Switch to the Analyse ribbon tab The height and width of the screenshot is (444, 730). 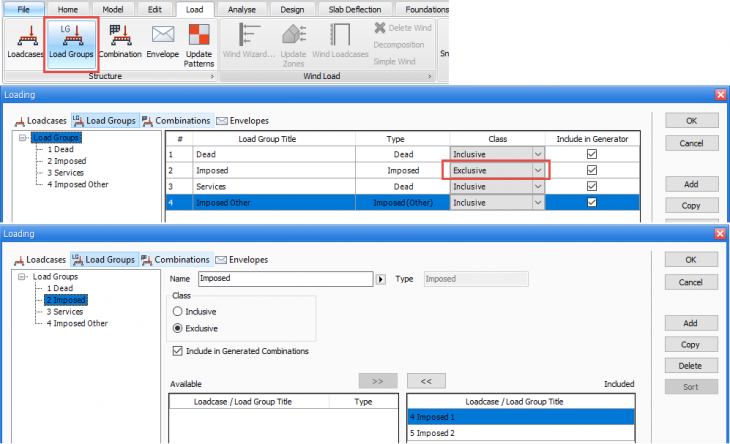242,9
